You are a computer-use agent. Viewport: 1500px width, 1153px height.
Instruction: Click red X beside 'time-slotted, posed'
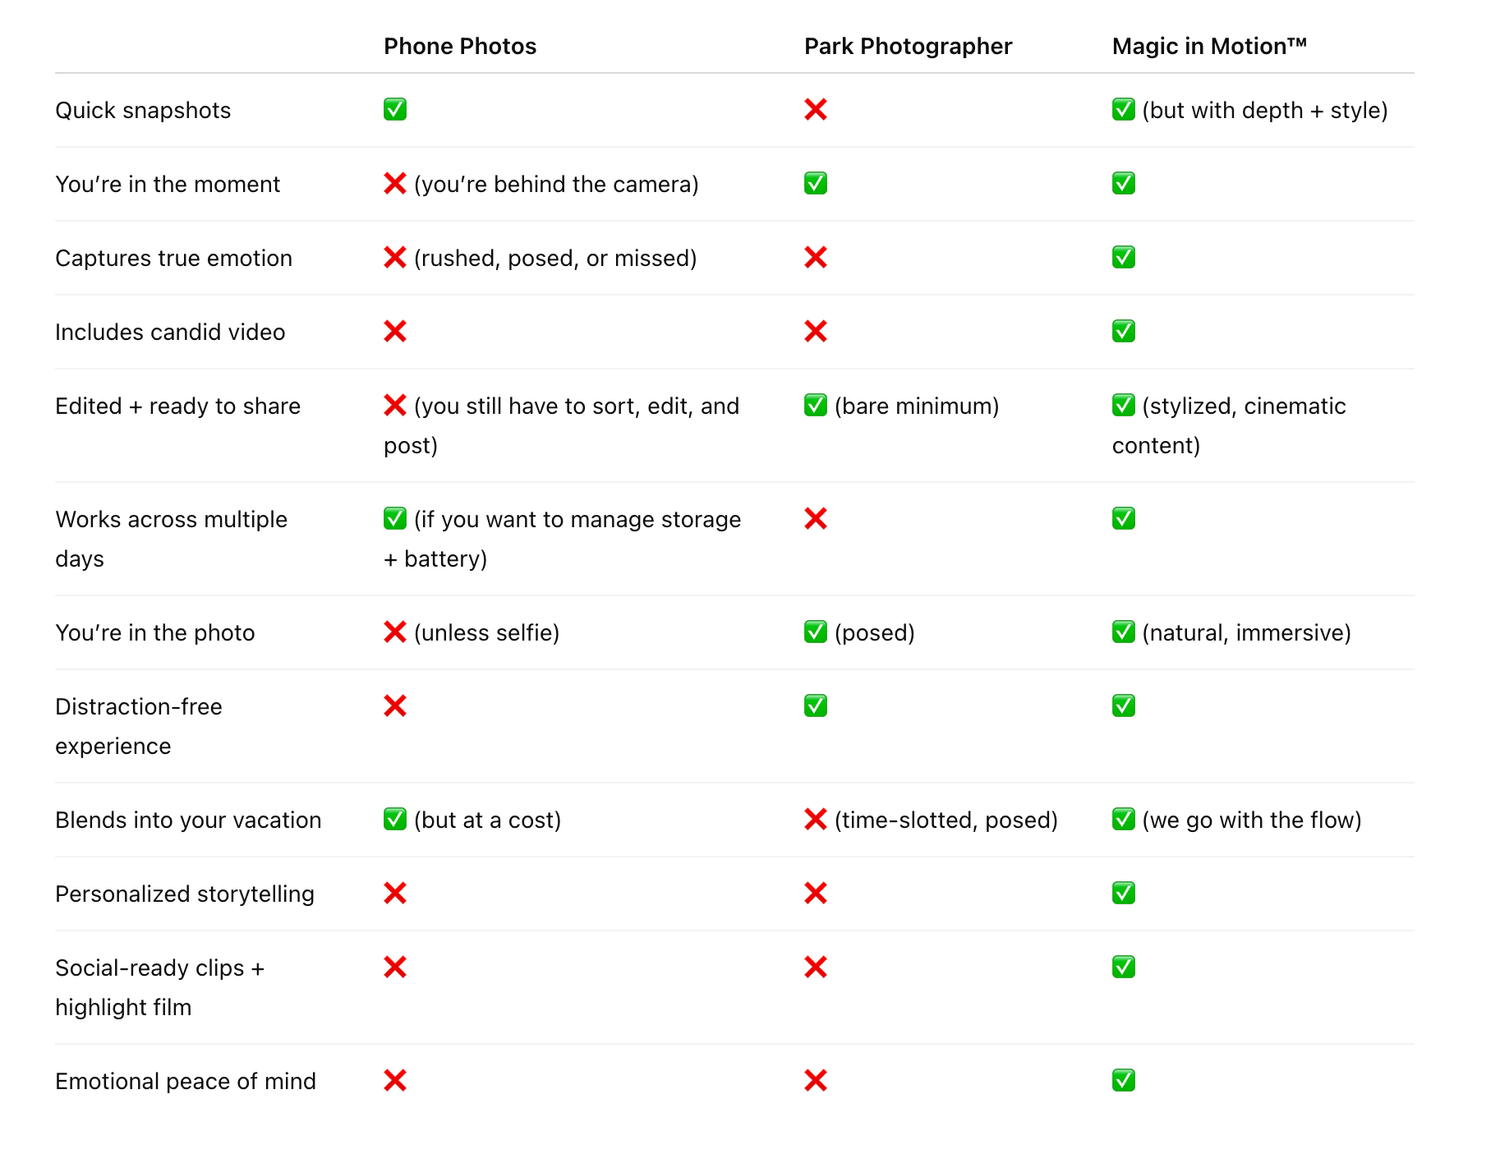(x=815, y=819)
